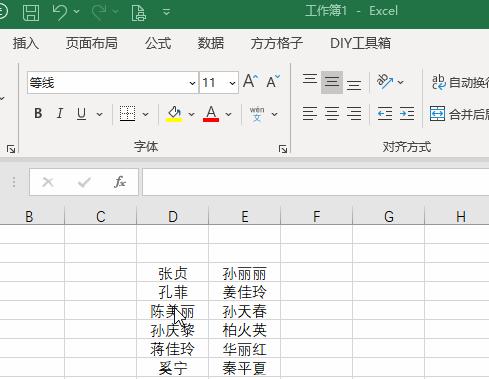The image size is (489, 379).
Task: Expand the font size dropdown showing 11
Action: click(x=232, y=83)
